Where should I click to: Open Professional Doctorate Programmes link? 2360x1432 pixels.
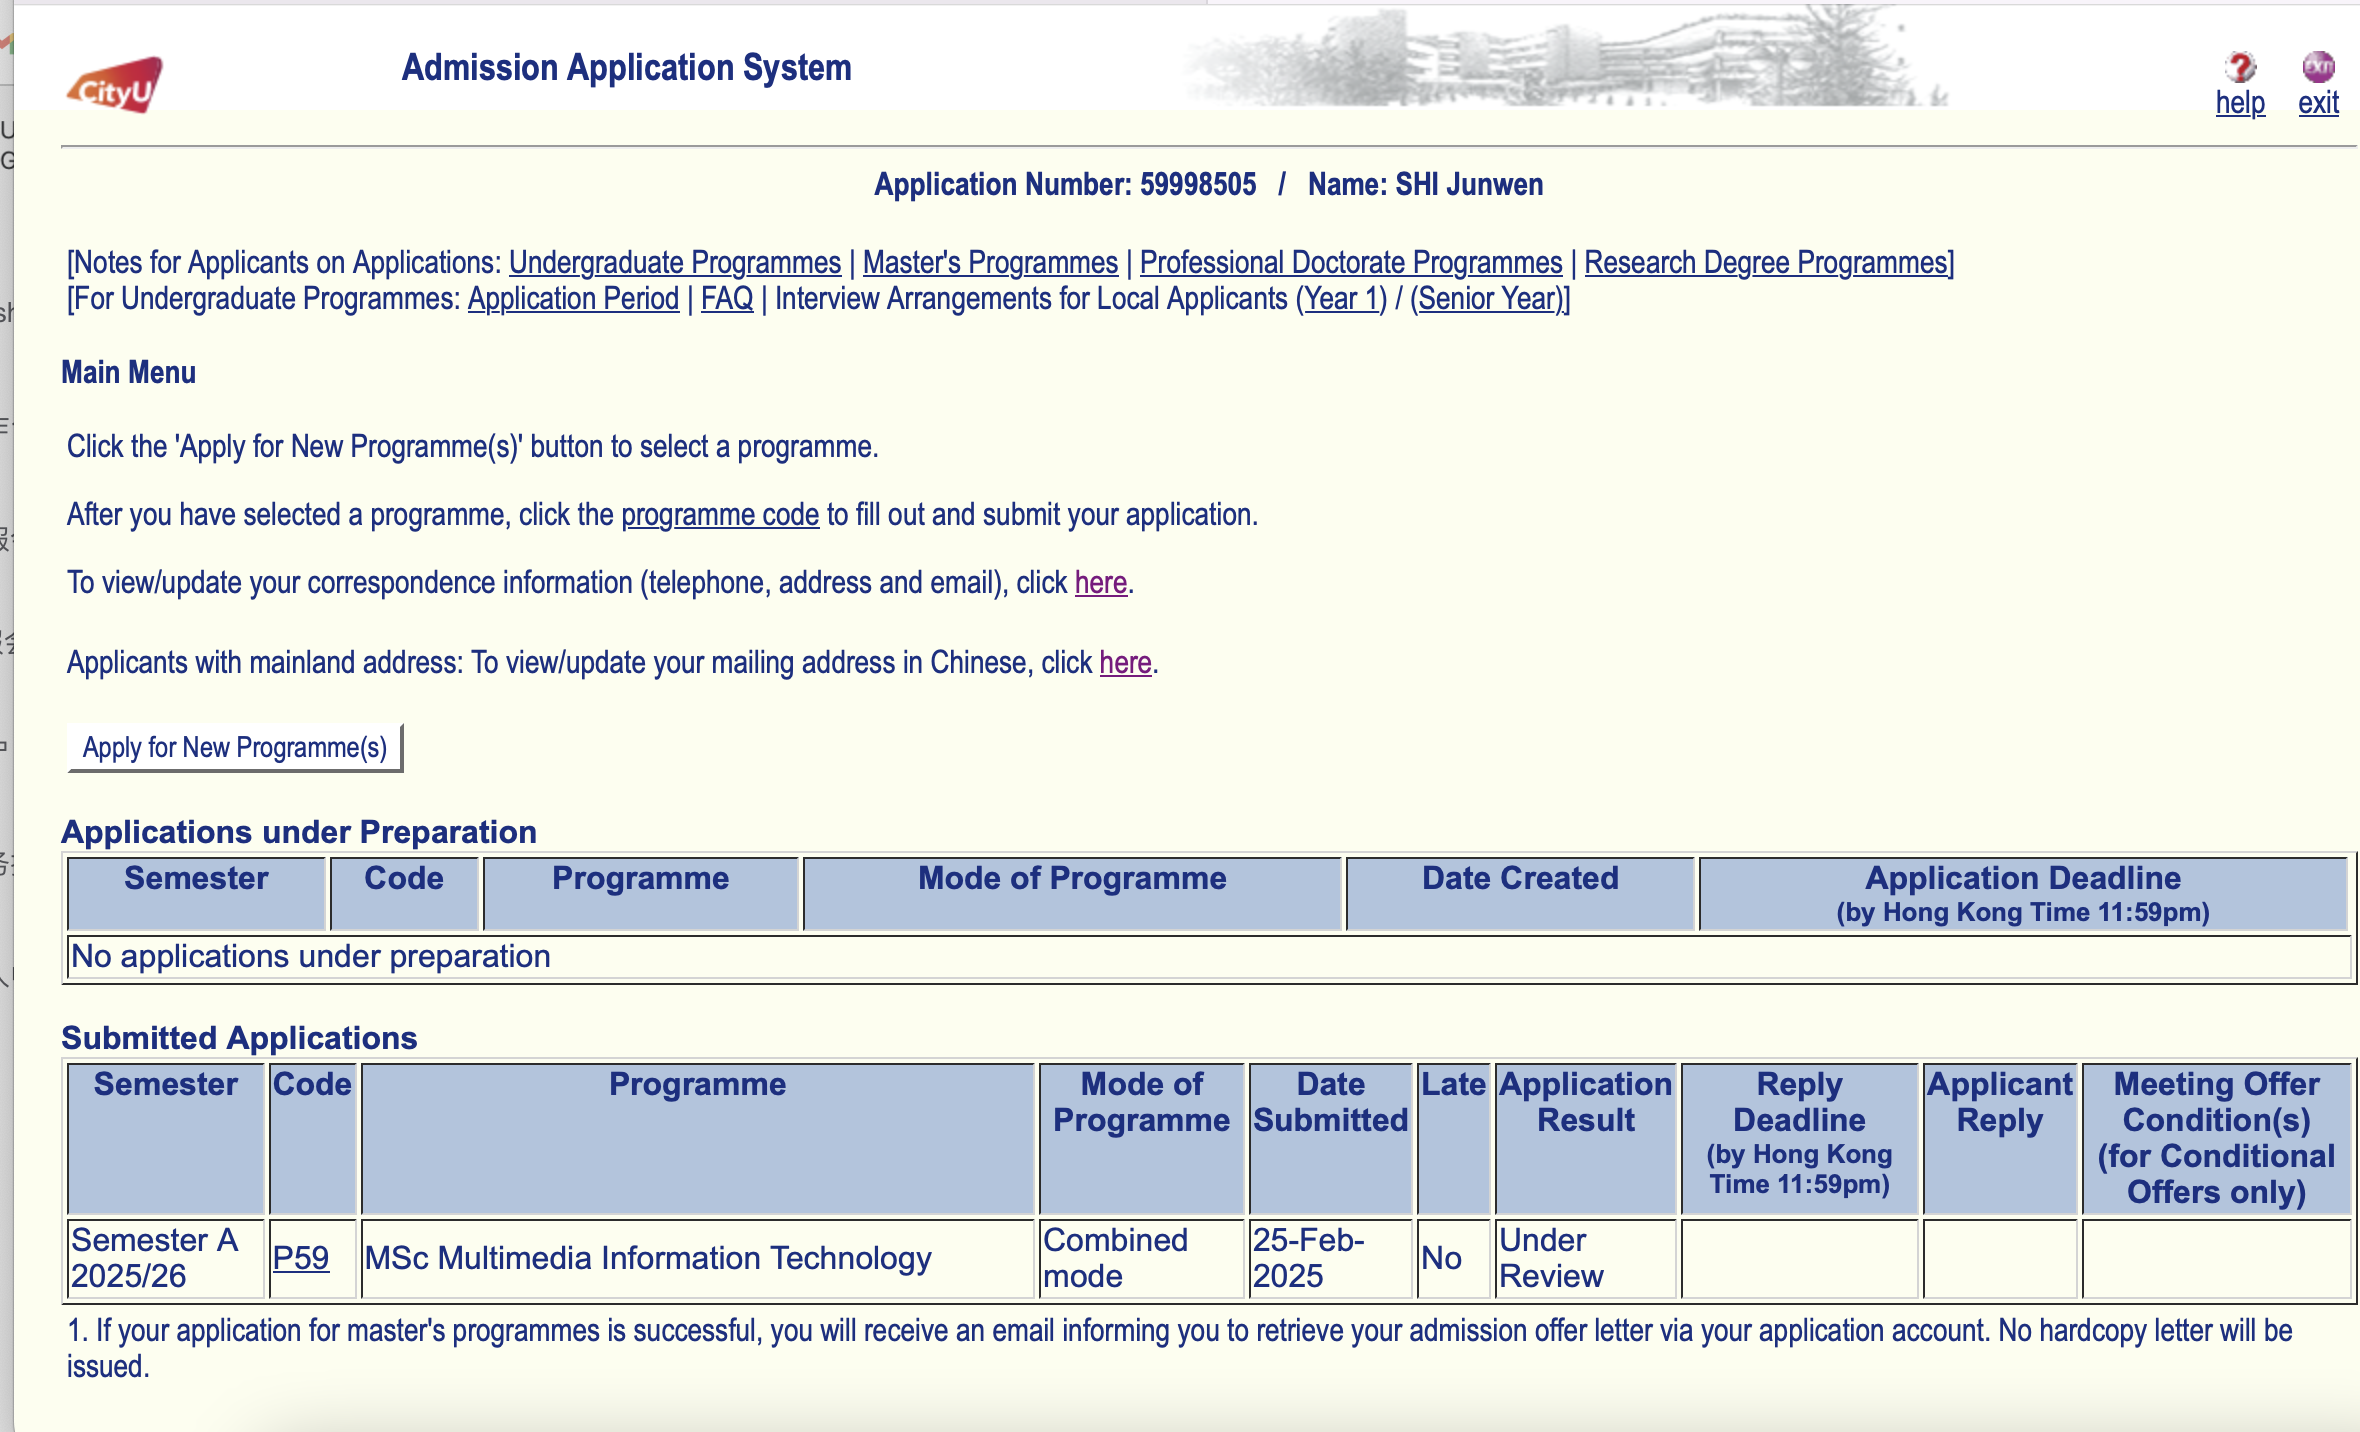click(1350, 263)
